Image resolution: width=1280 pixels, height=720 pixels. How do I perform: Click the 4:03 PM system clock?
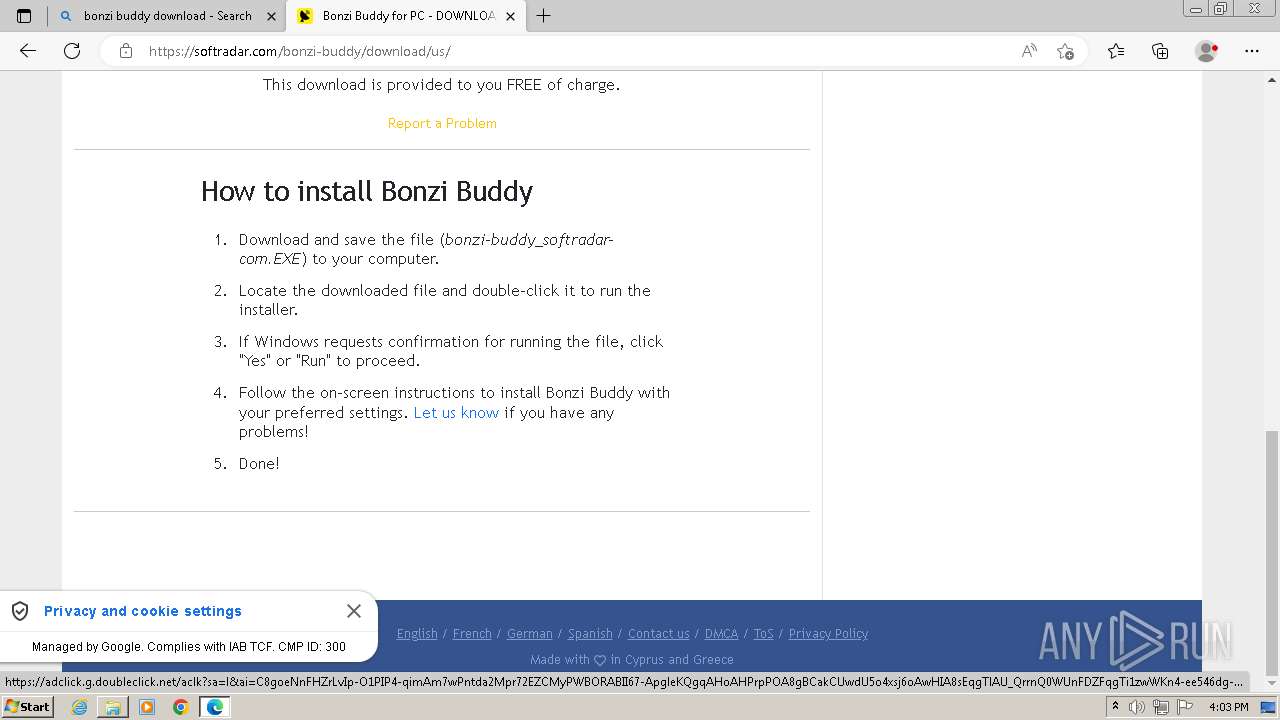point(1229,707)
